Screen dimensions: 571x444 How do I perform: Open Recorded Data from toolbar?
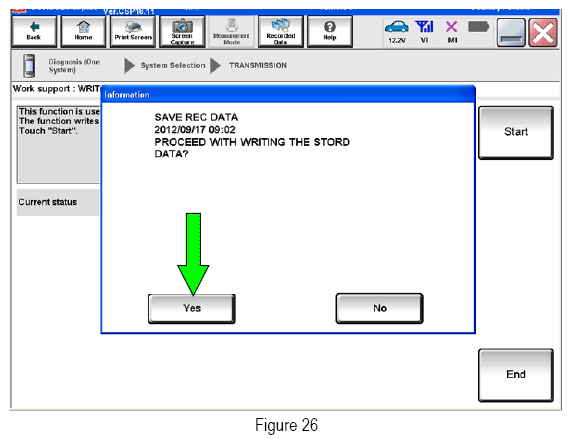[x=280, y=32]
